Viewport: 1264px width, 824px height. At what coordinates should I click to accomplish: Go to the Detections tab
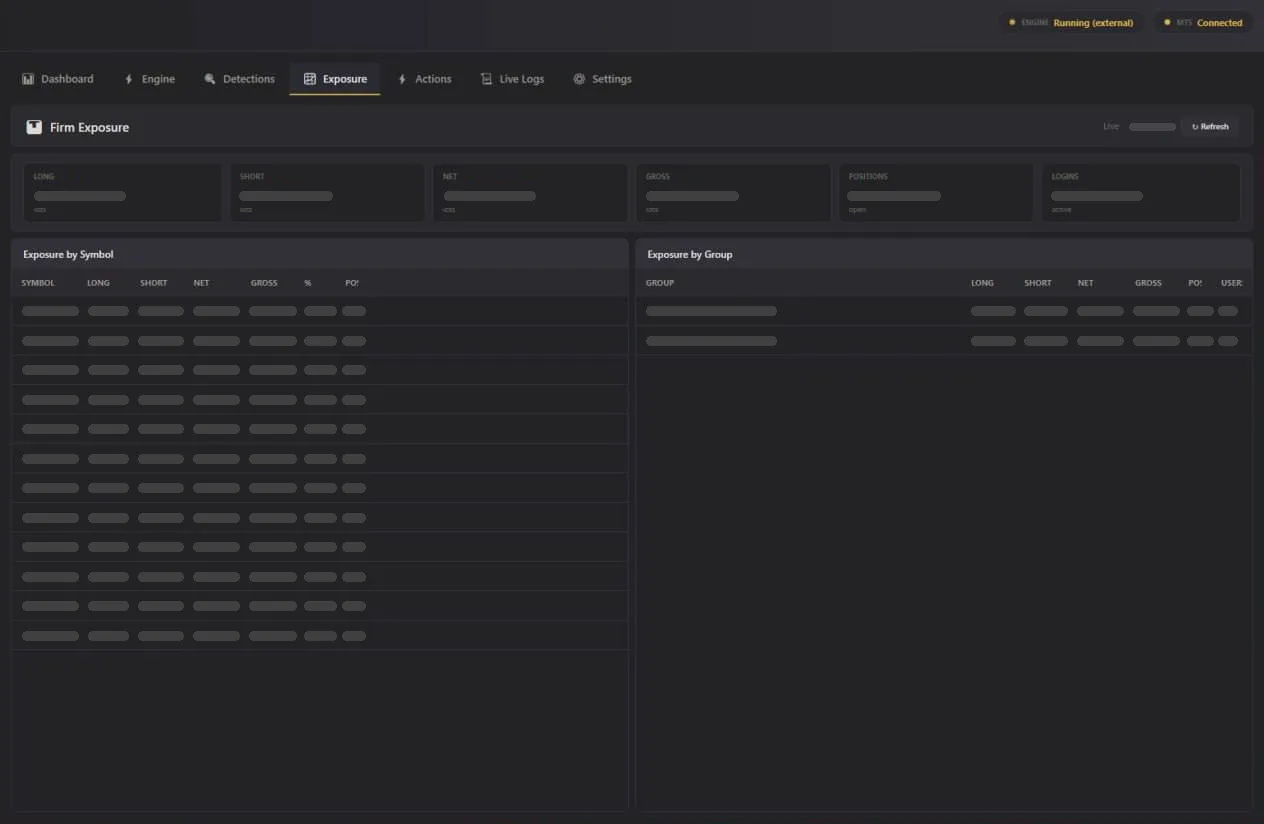pos(239,79)
